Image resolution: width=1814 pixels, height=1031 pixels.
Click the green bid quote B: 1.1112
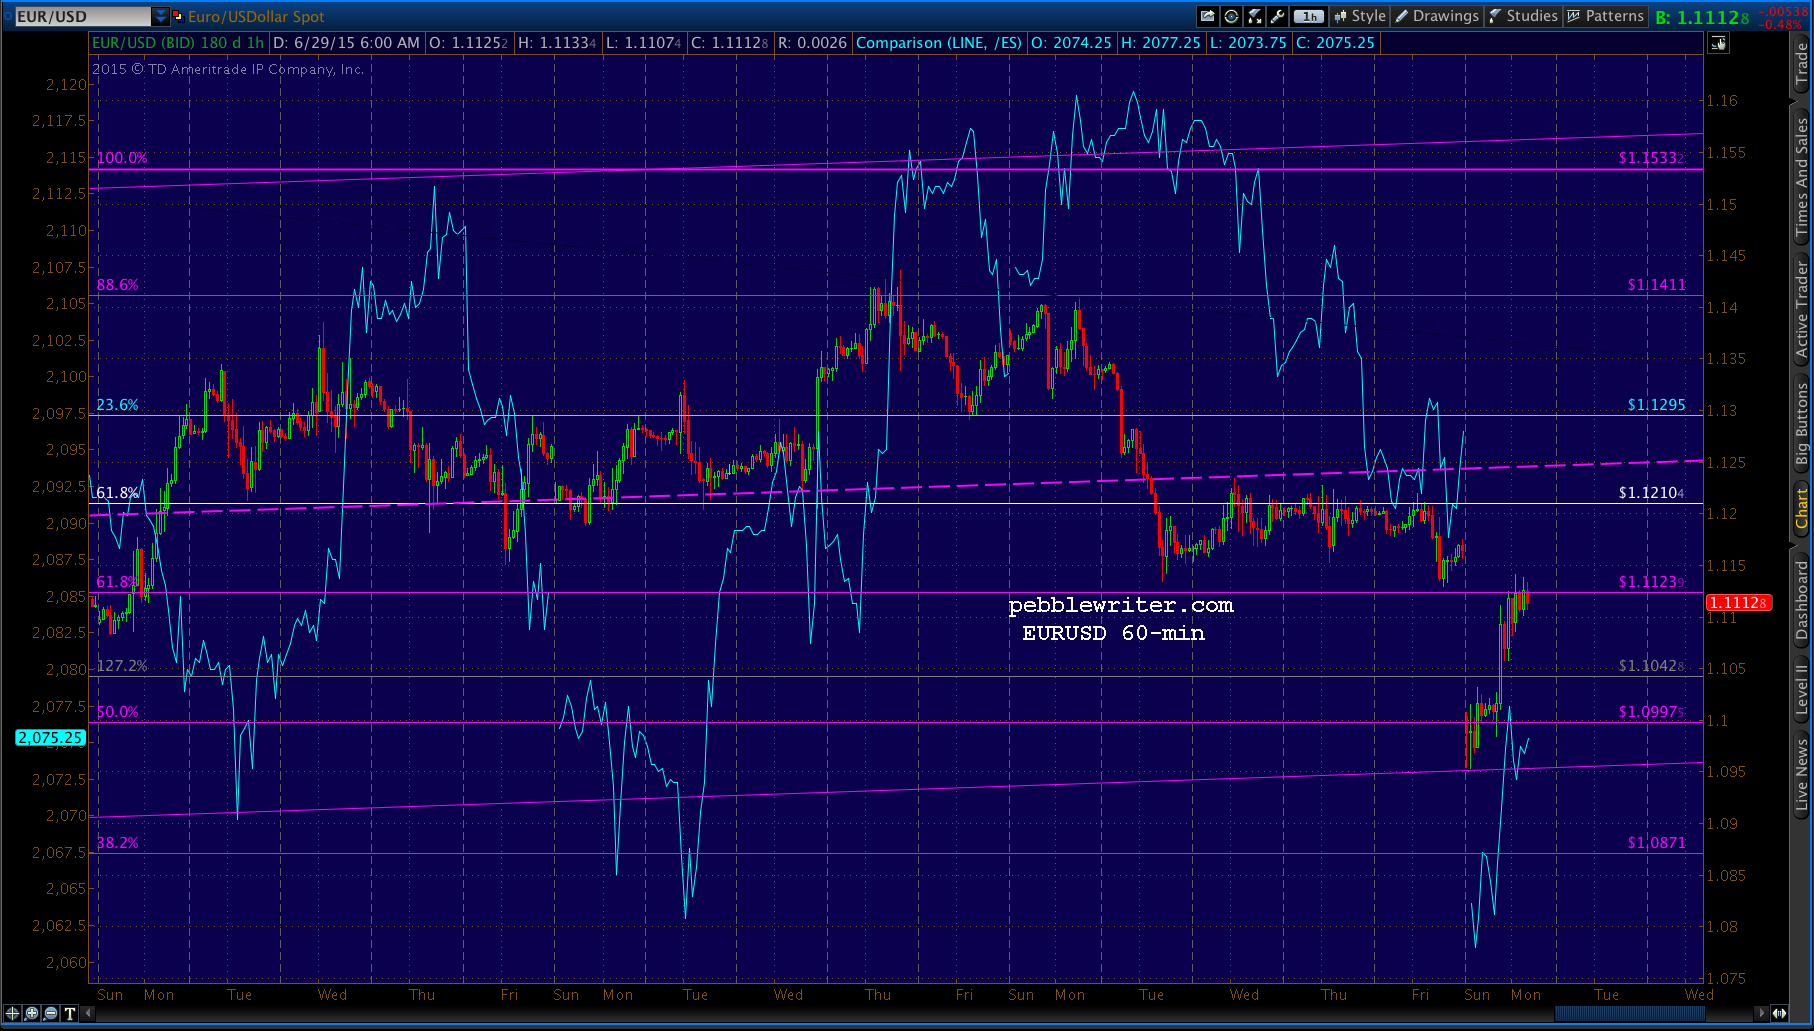(1703, 17)
